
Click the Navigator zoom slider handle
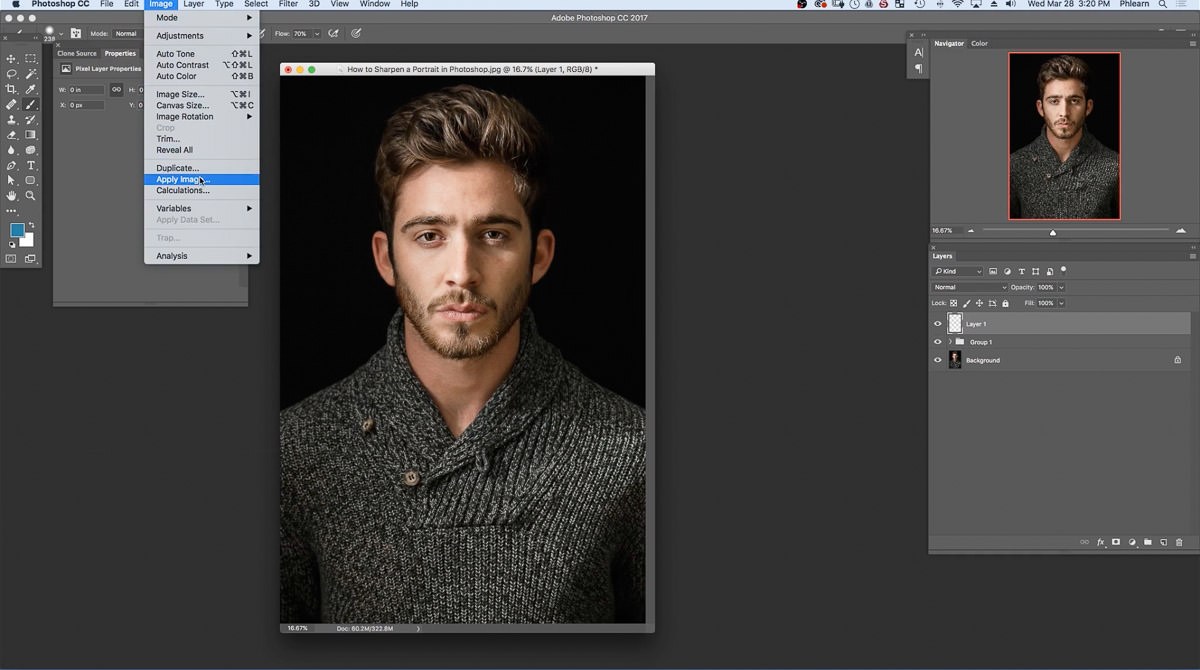[1052, 232]
